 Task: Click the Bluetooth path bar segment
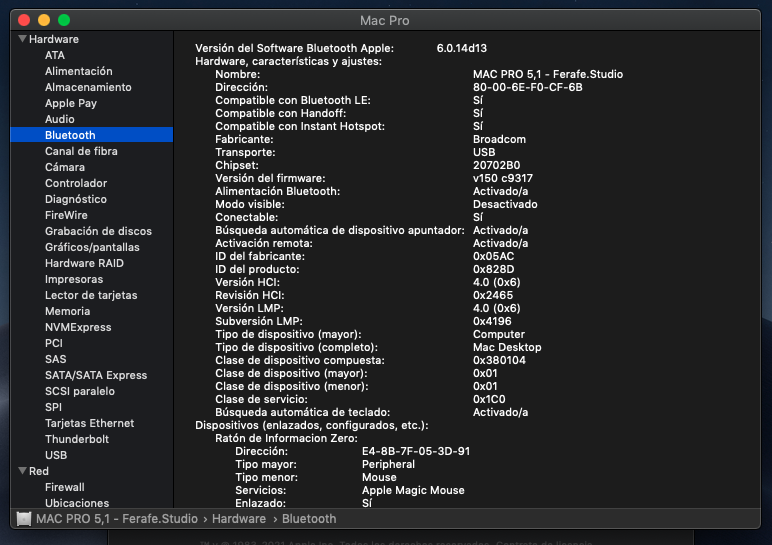click(x=309, y=518)
